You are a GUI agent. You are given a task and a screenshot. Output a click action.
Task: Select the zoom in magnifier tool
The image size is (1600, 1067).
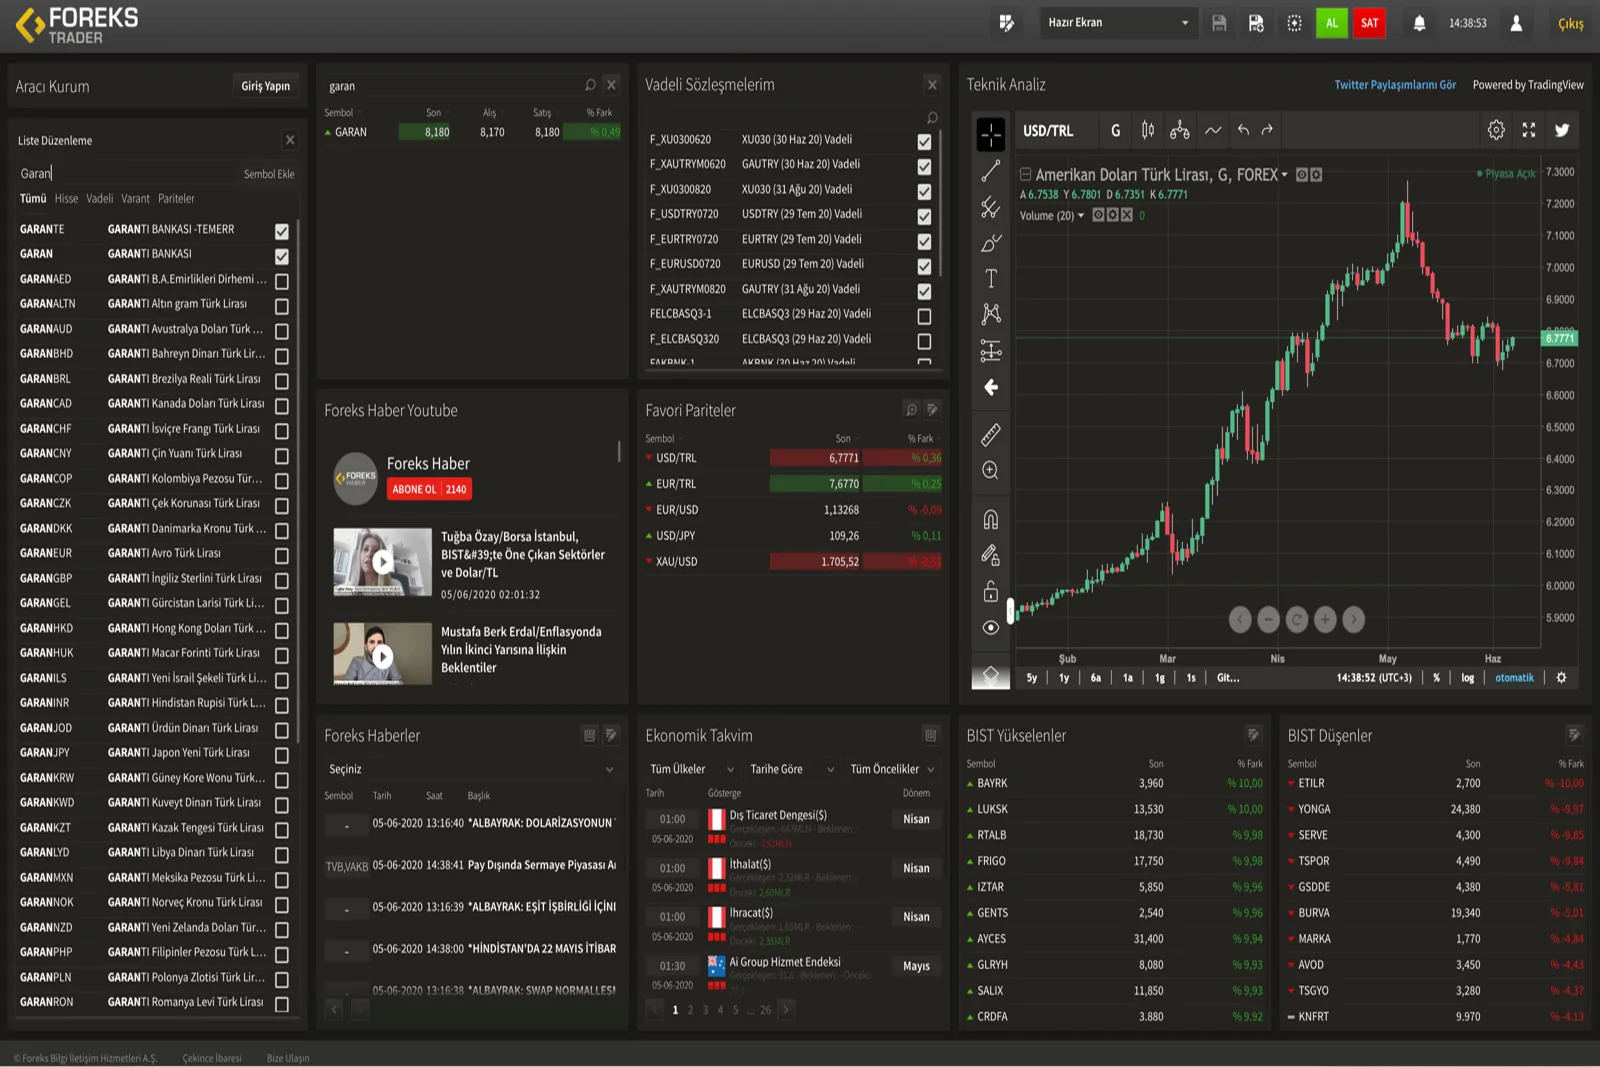coord(990,471)
